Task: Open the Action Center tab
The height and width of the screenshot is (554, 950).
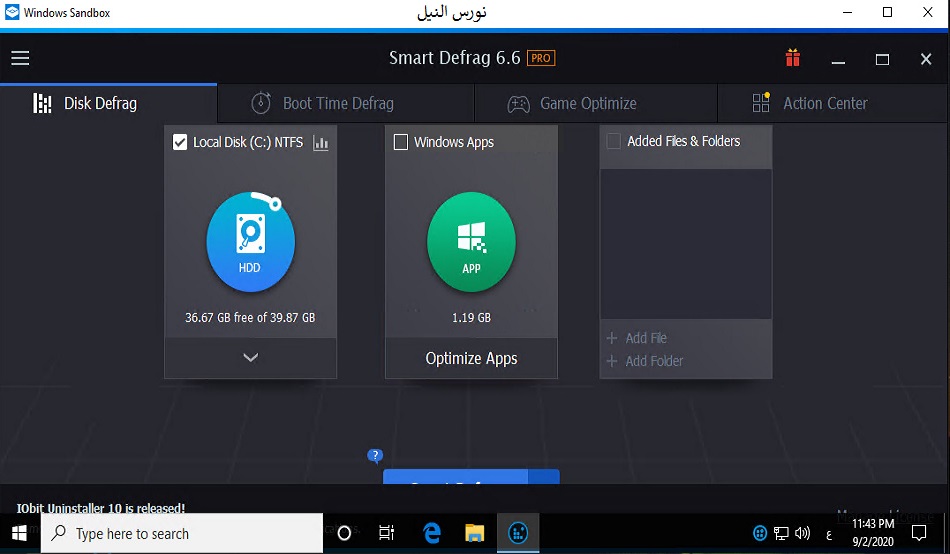Action: (834, 104)
